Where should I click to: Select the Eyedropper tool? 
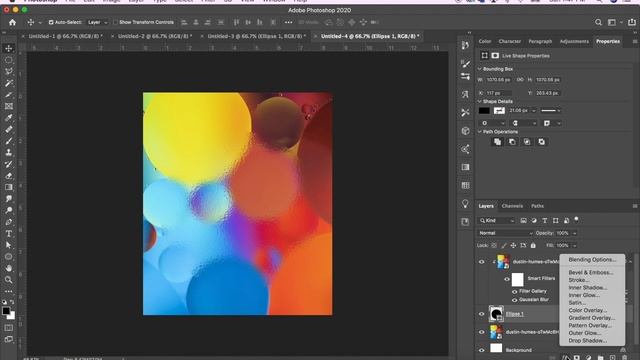[9, 118]
